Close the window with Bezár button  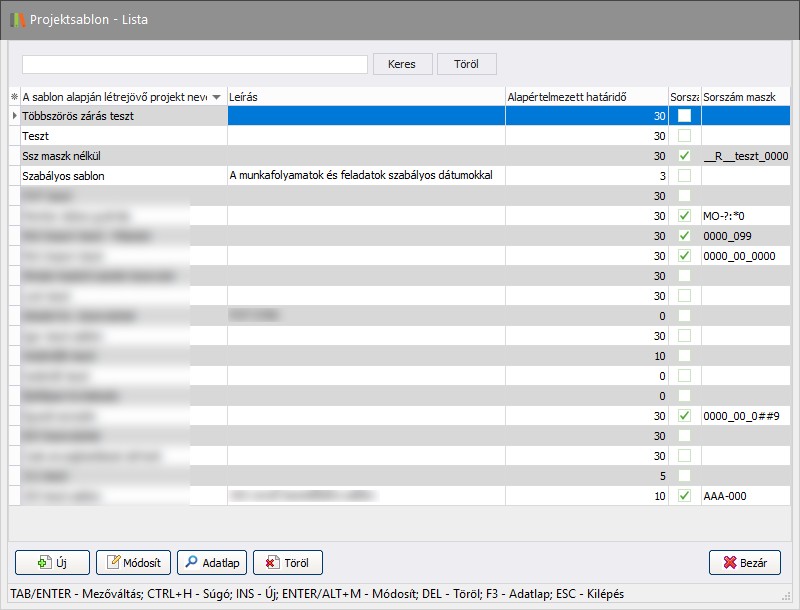pyautogui.click(x=744, y=562)
